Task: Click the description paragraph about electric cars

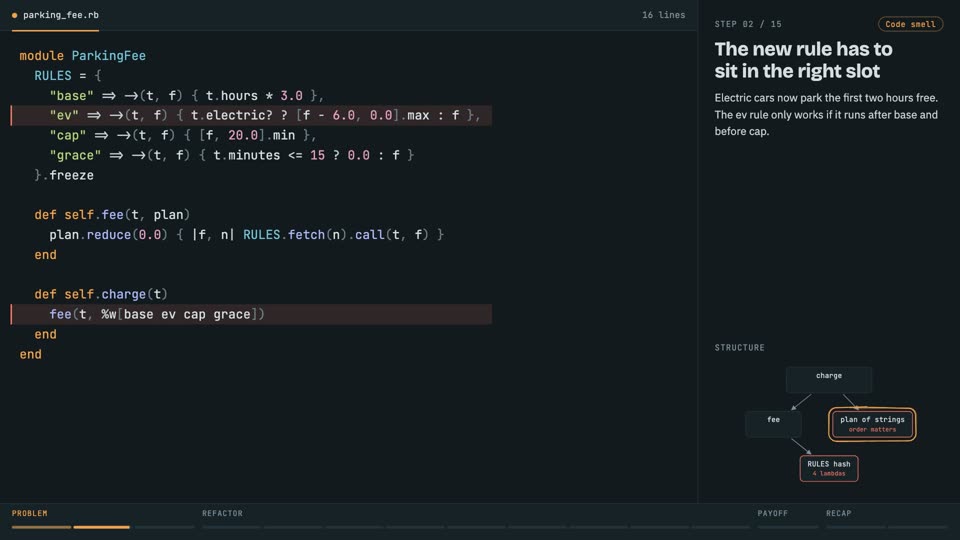Action: pos(826,114)
